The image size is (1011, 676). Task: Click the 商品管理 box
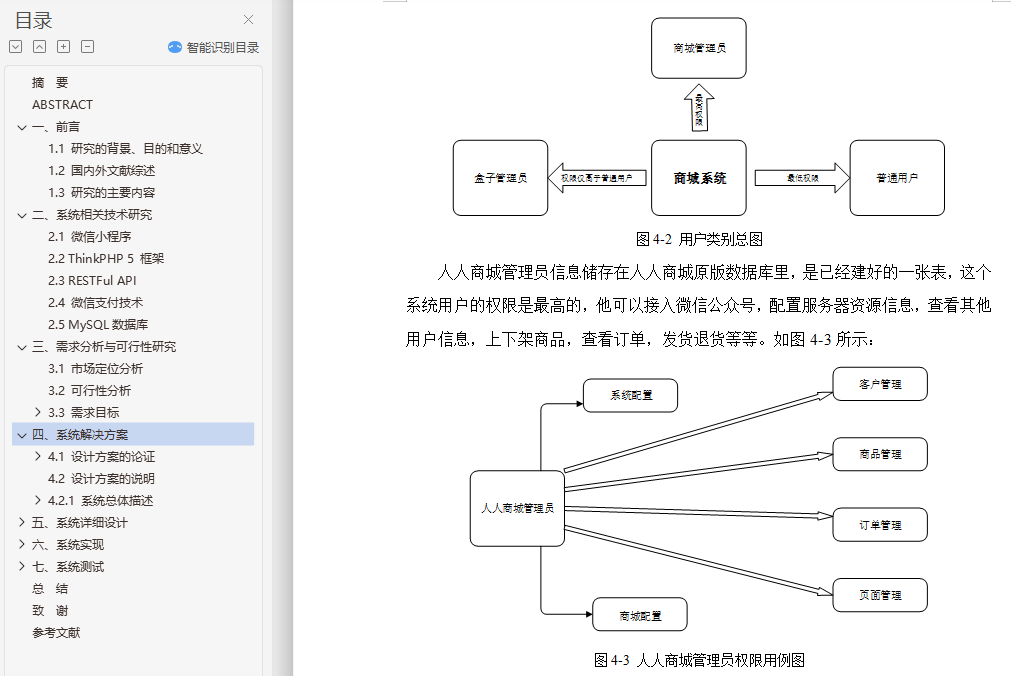(880, 454)
